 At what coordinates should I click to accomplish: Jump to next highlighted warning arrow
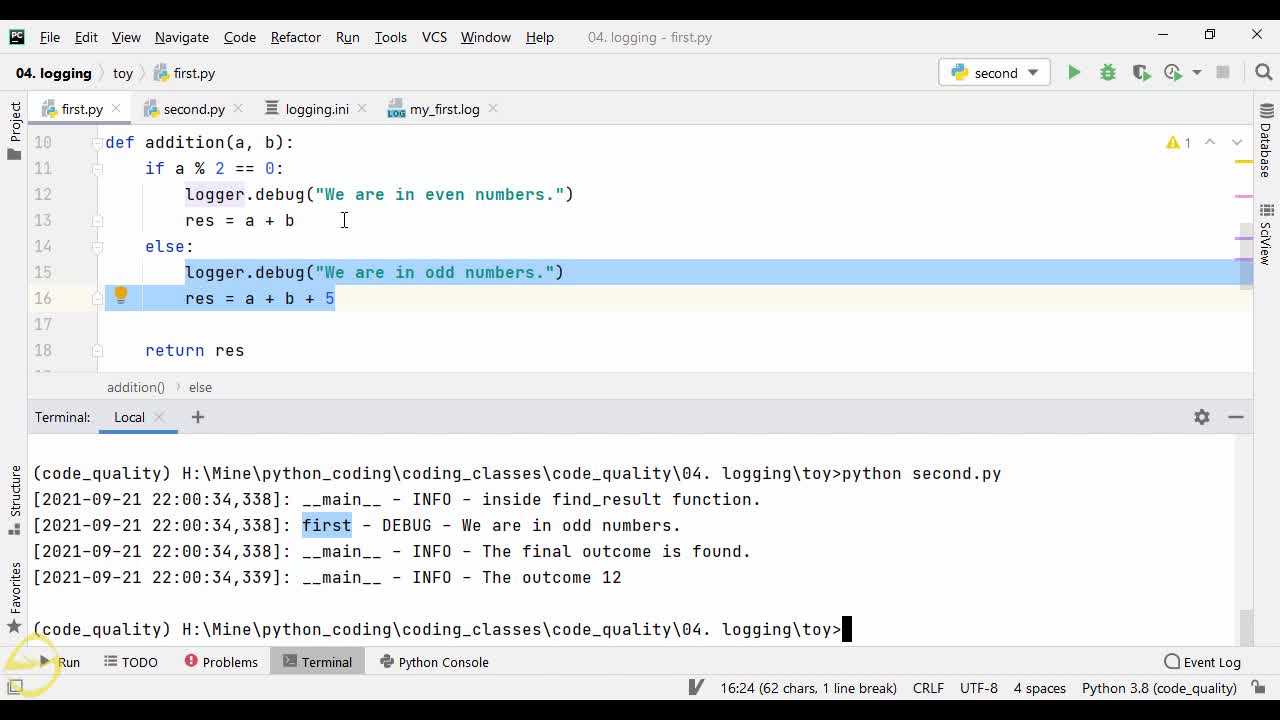1237,142
